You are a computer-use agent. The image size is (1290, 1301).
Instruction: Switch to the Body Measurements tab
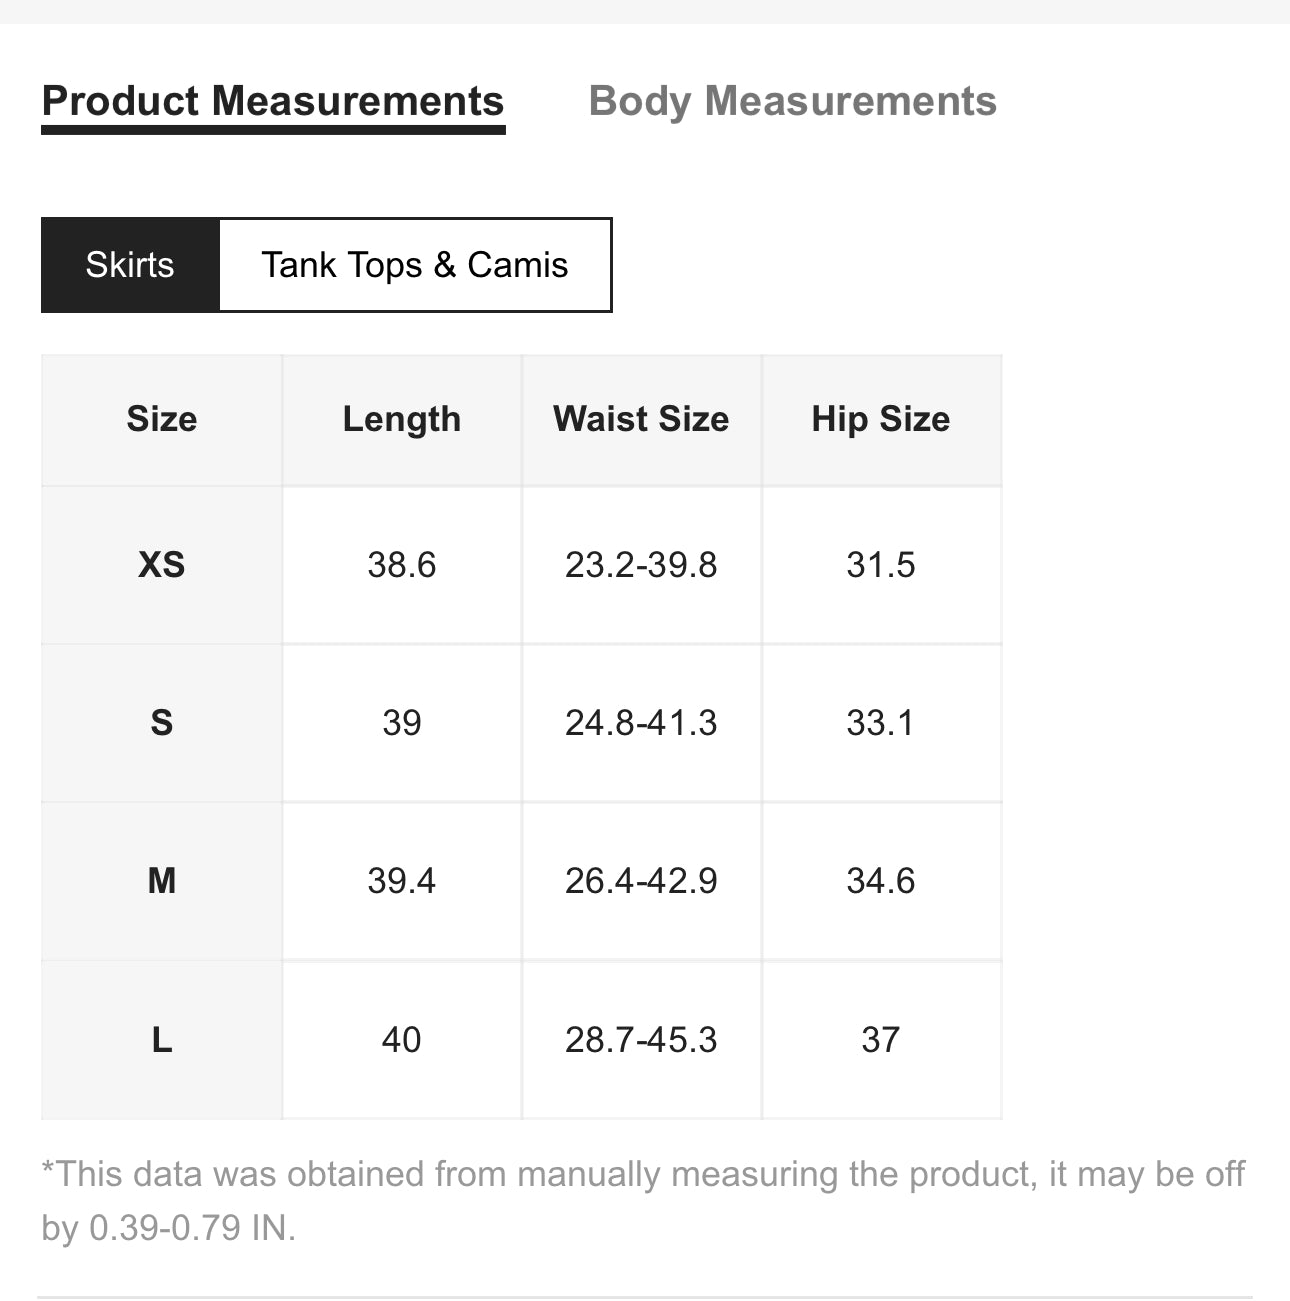point(792,102)
